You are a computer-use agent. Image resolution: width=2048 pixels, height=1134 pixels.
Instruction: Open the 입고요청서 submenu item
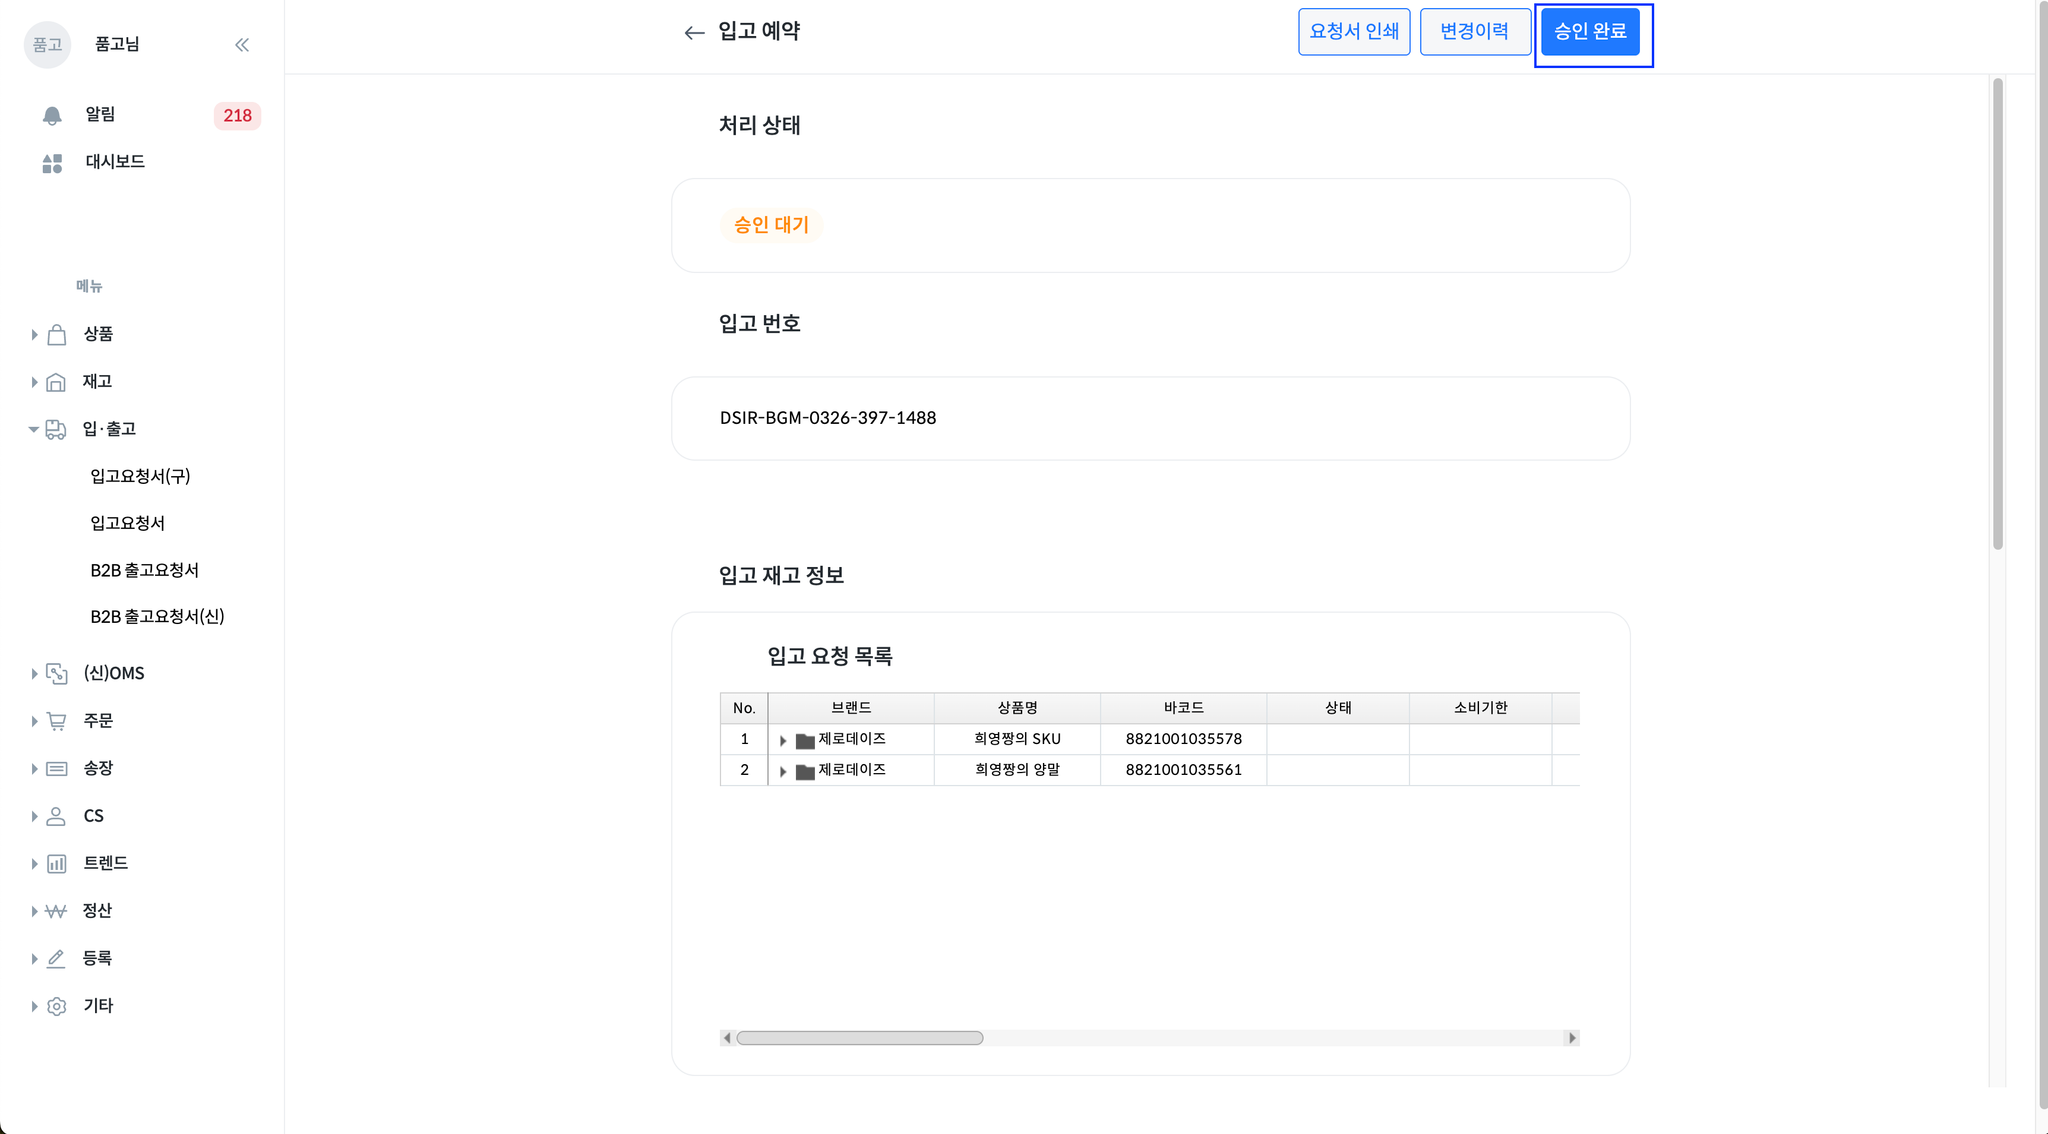127,523
